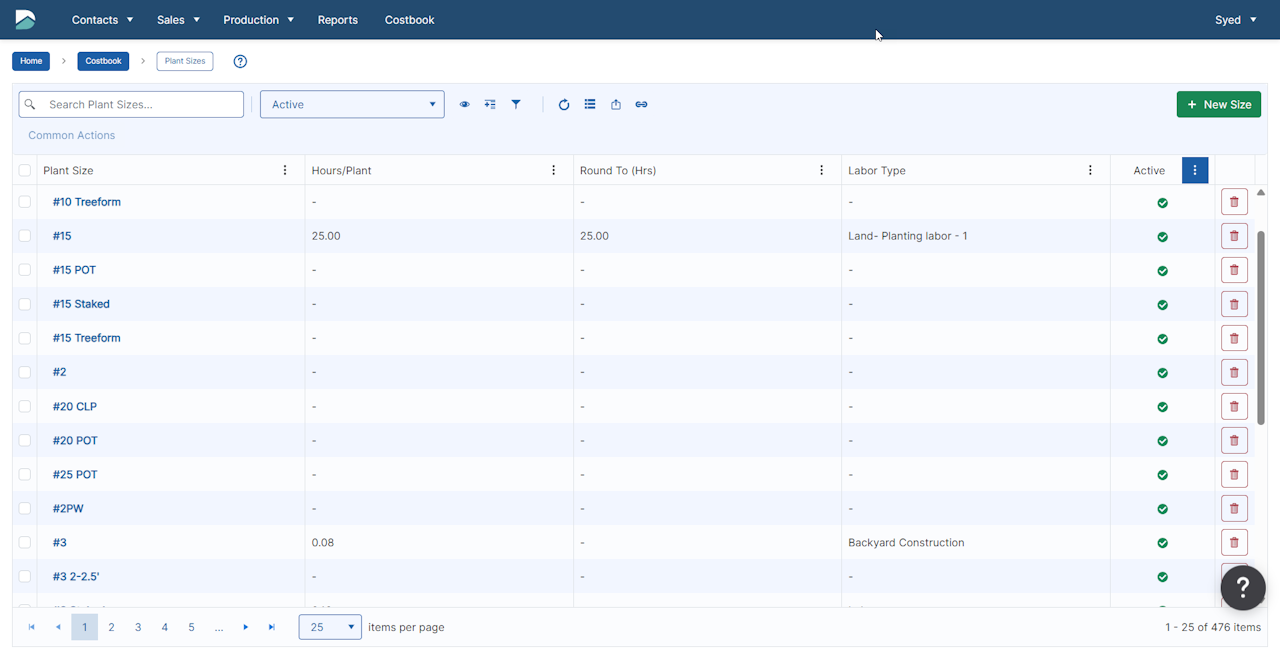Click the list view icon in toolbar
1280x659 pixels.
click(590, 104)
